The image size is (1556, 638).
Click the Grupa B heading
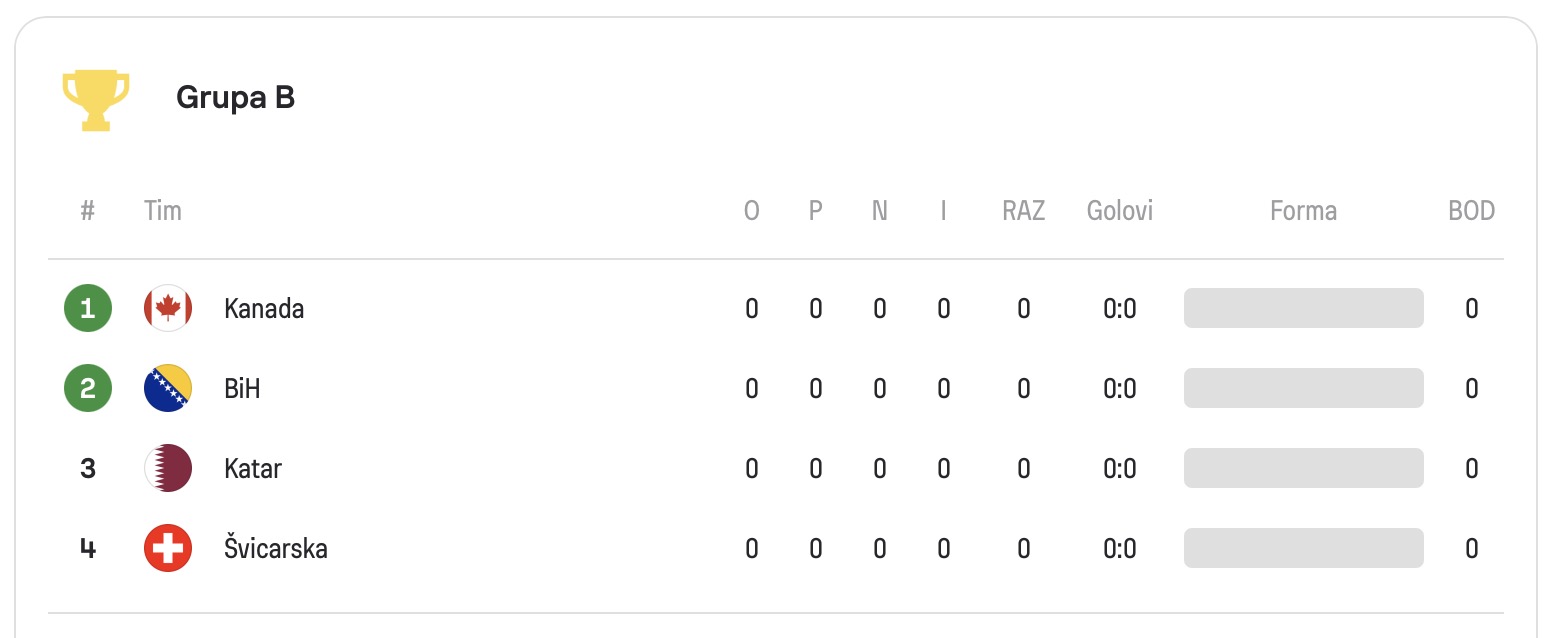click(x=235, y=97)
